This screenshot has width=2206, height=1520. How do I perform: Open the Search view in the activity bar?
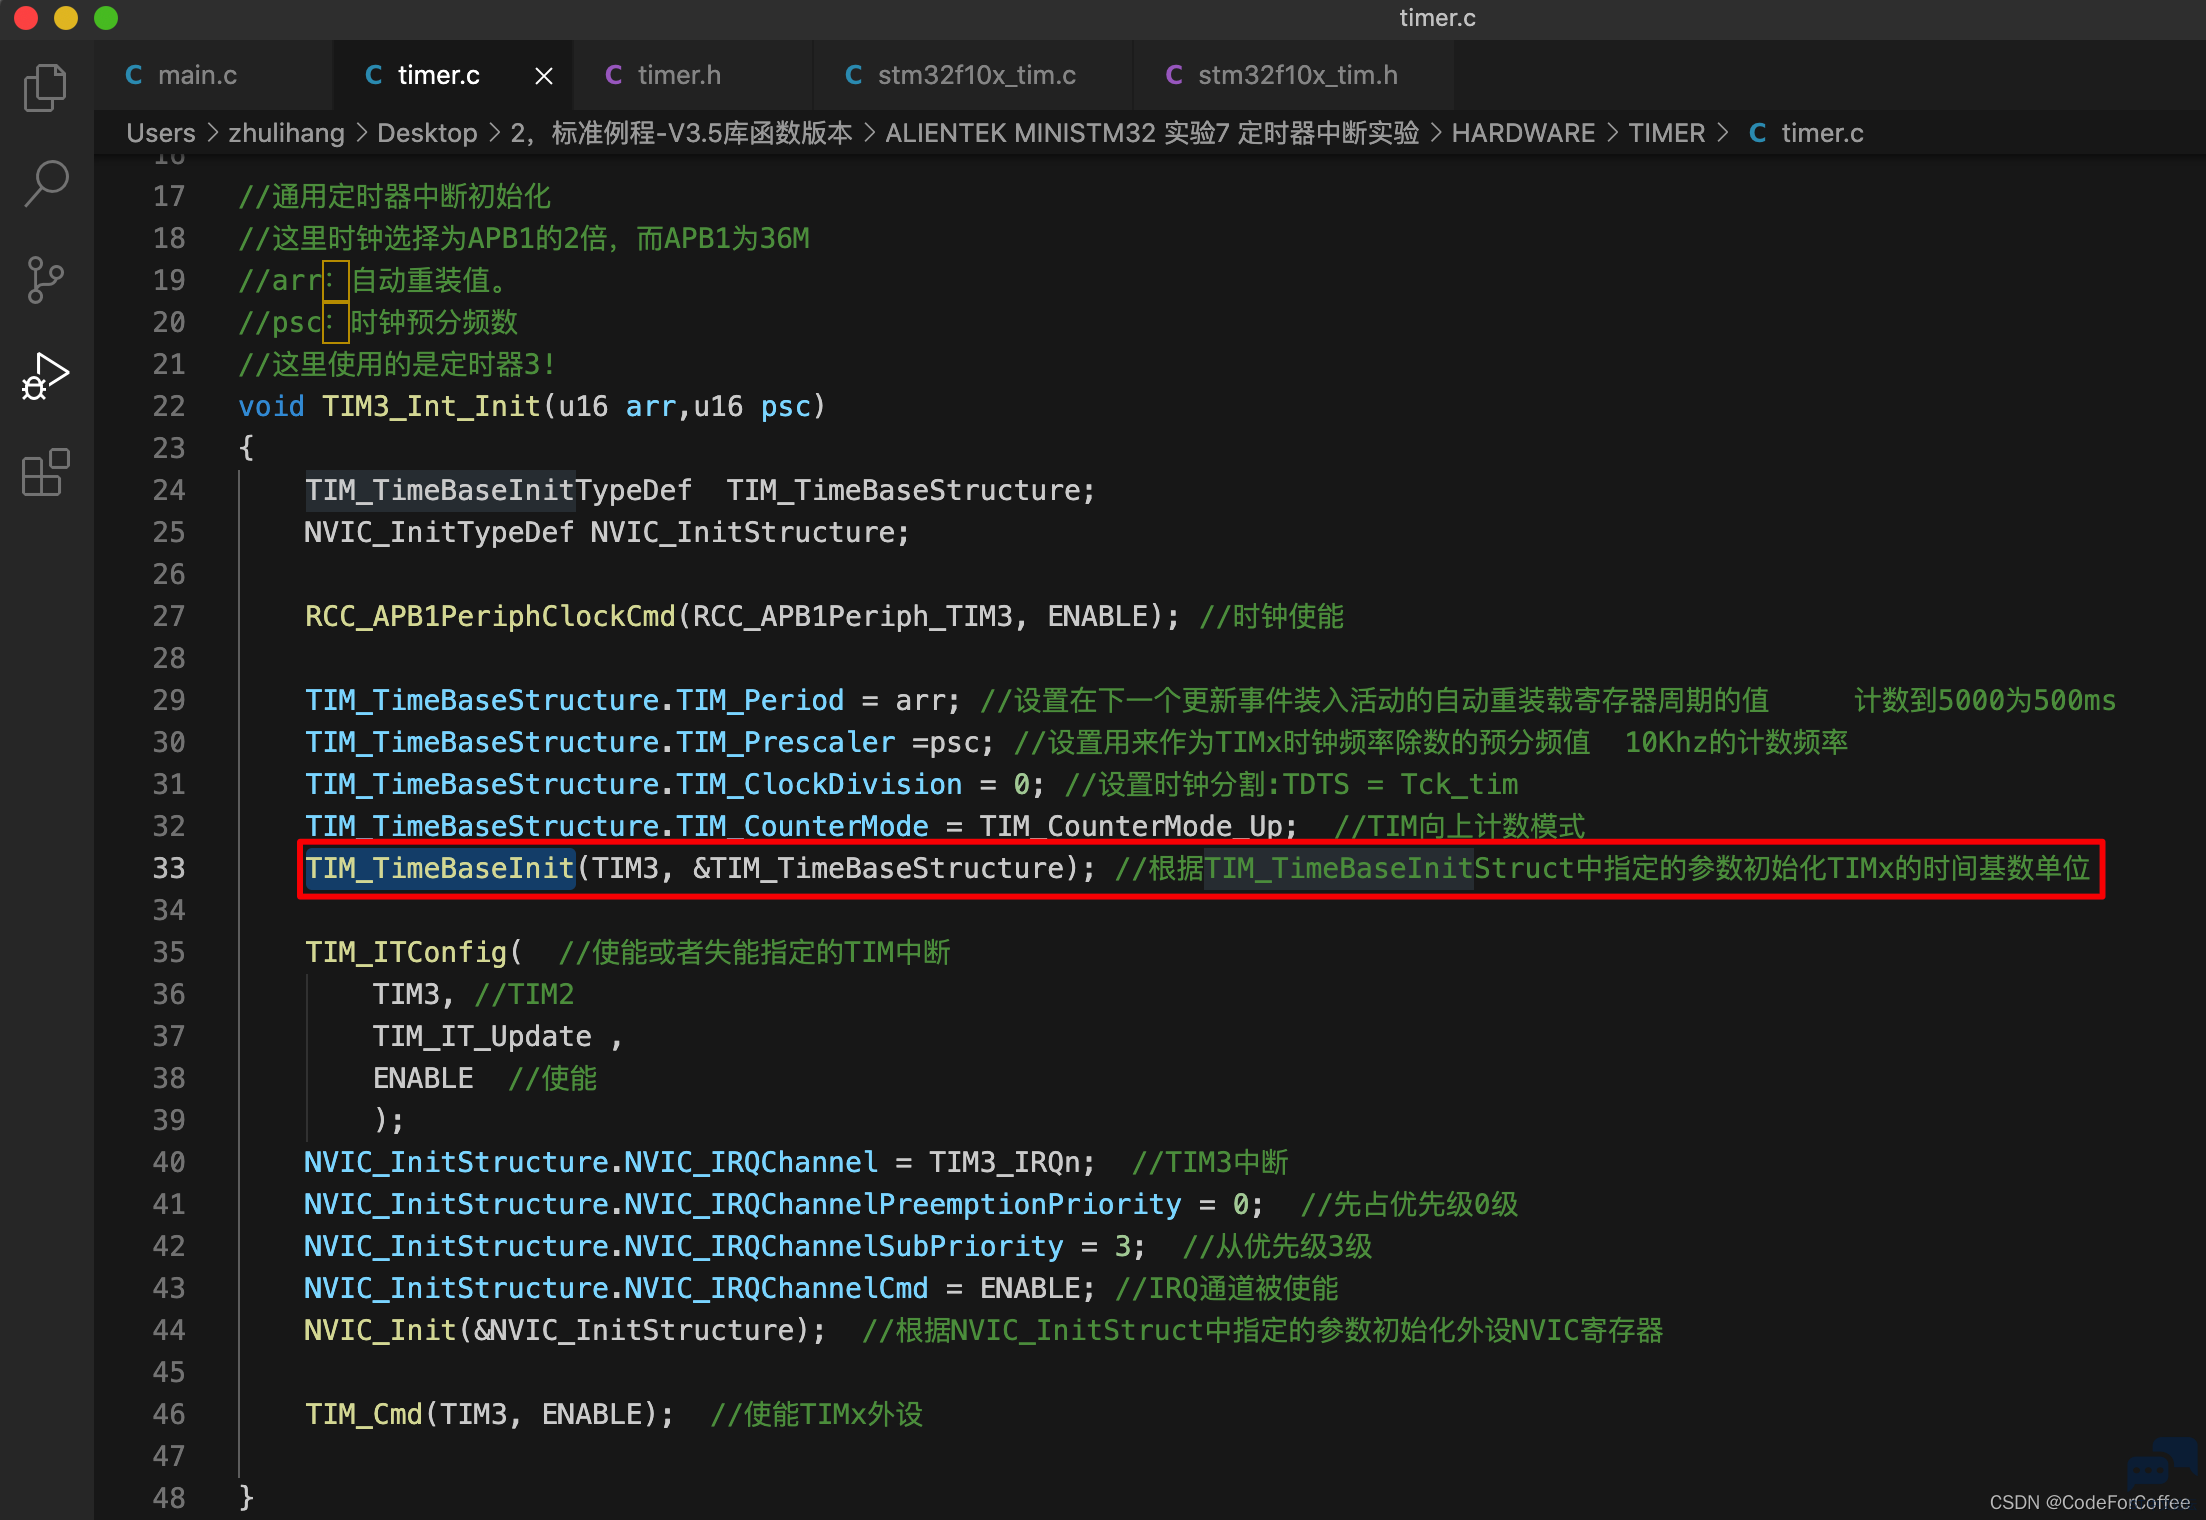tap(45, 184)
